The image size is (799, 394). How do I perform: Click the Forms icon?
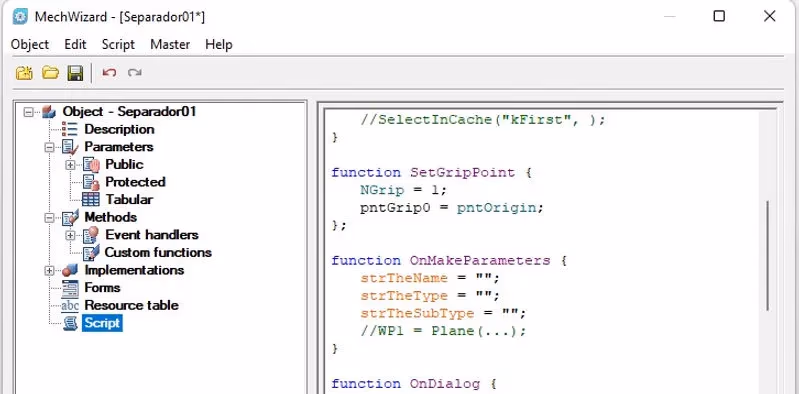(70, 288)
